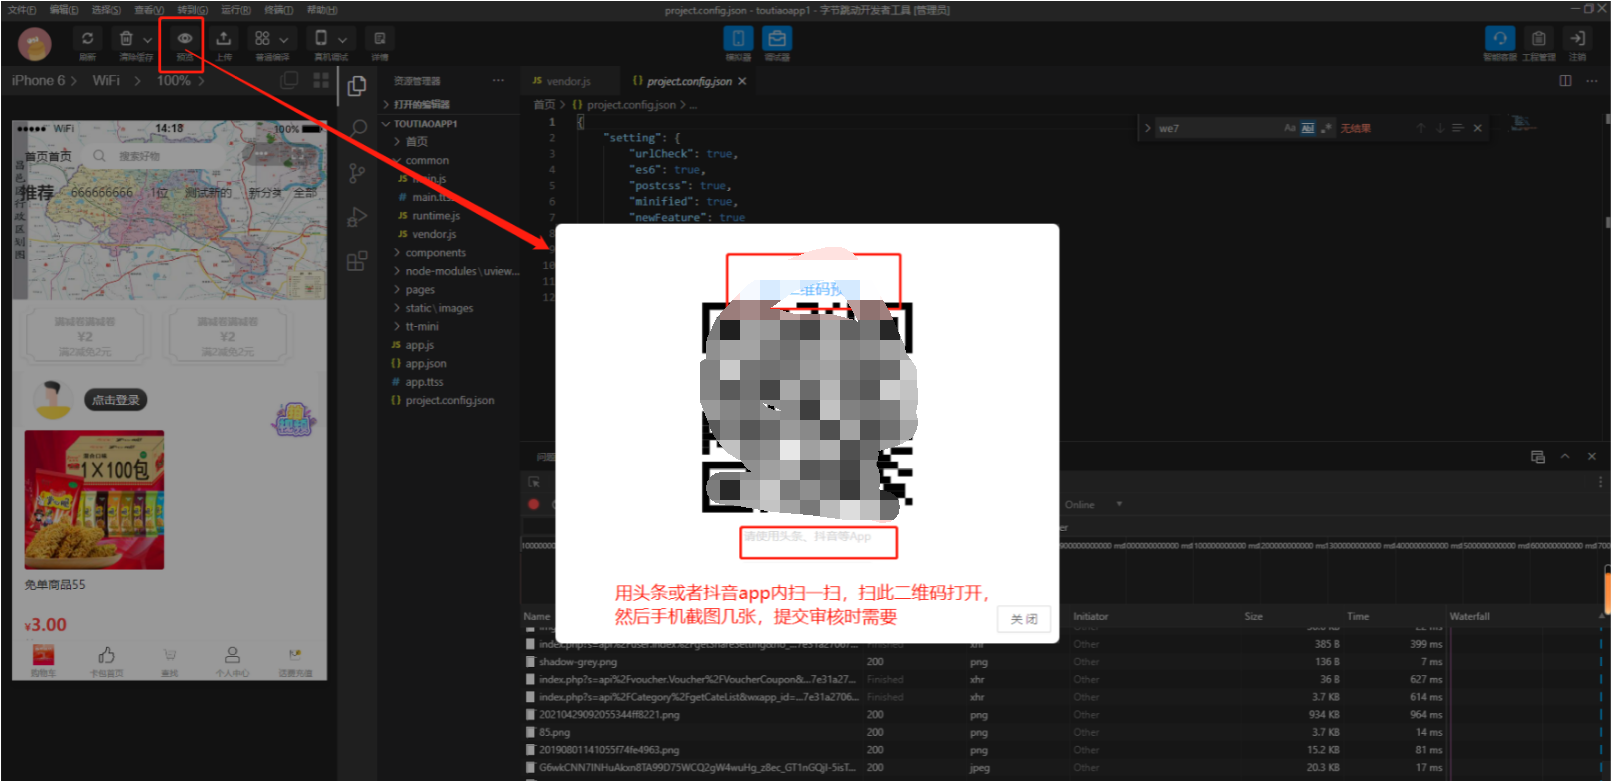Click the find previous match arrow

(x=1420, y=128)
